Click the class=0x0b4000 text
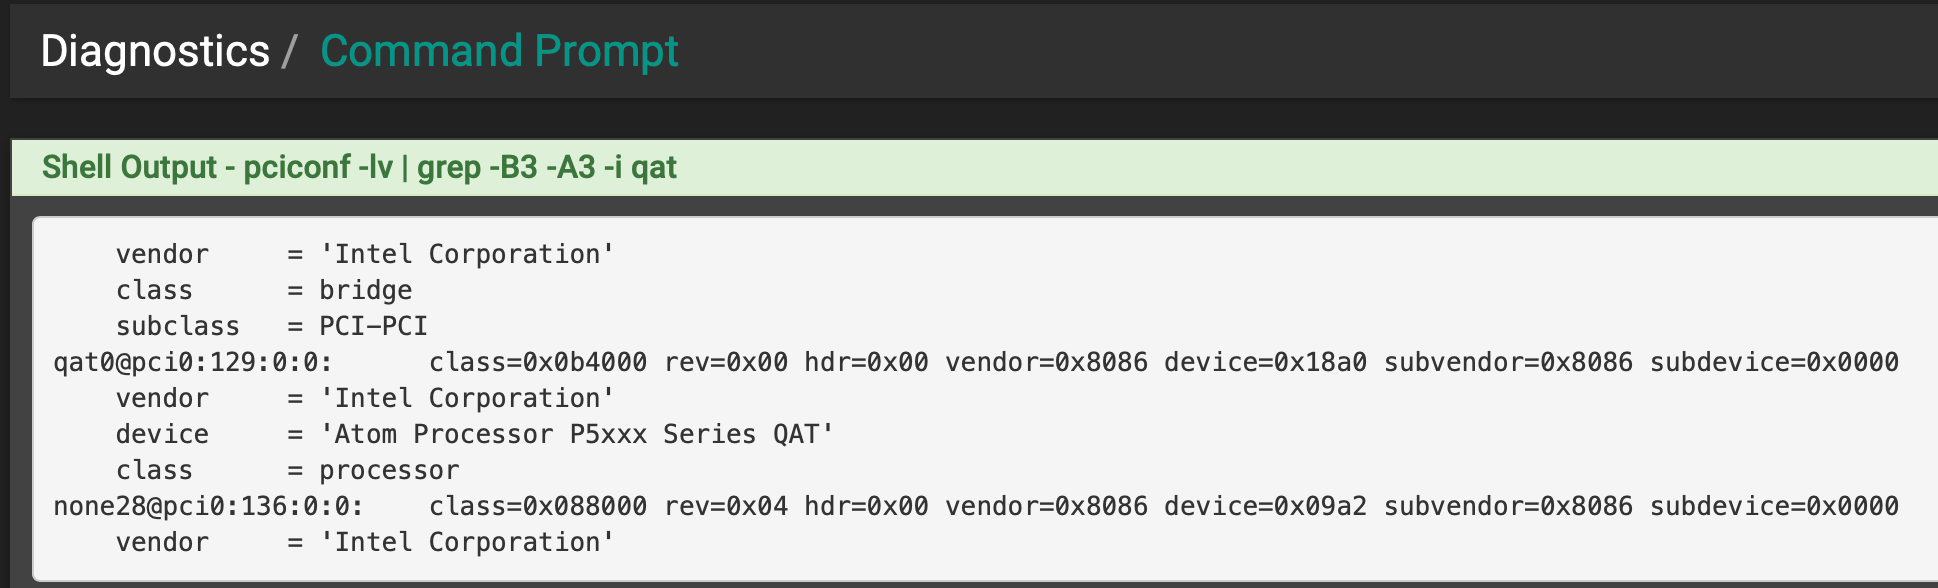1938x588 pixels. (537, 362)
